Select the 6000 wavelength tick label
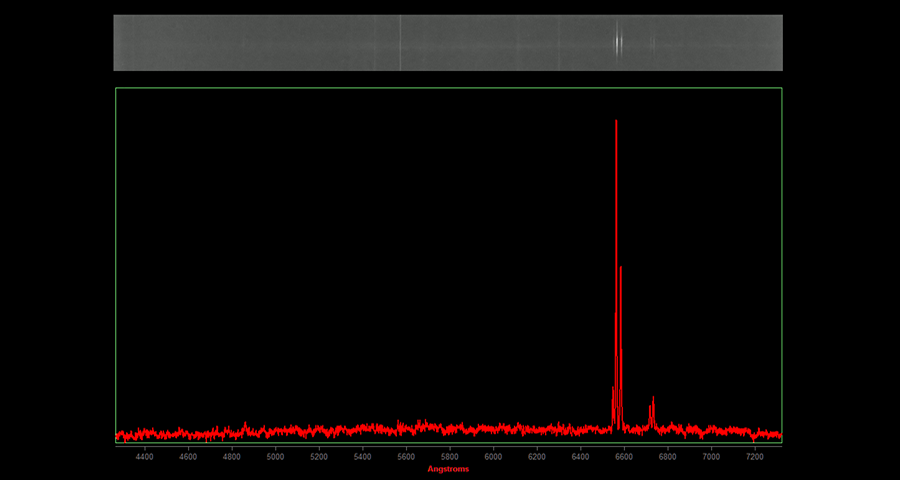This screenshot has width=900, height=480. pos(493,457)
